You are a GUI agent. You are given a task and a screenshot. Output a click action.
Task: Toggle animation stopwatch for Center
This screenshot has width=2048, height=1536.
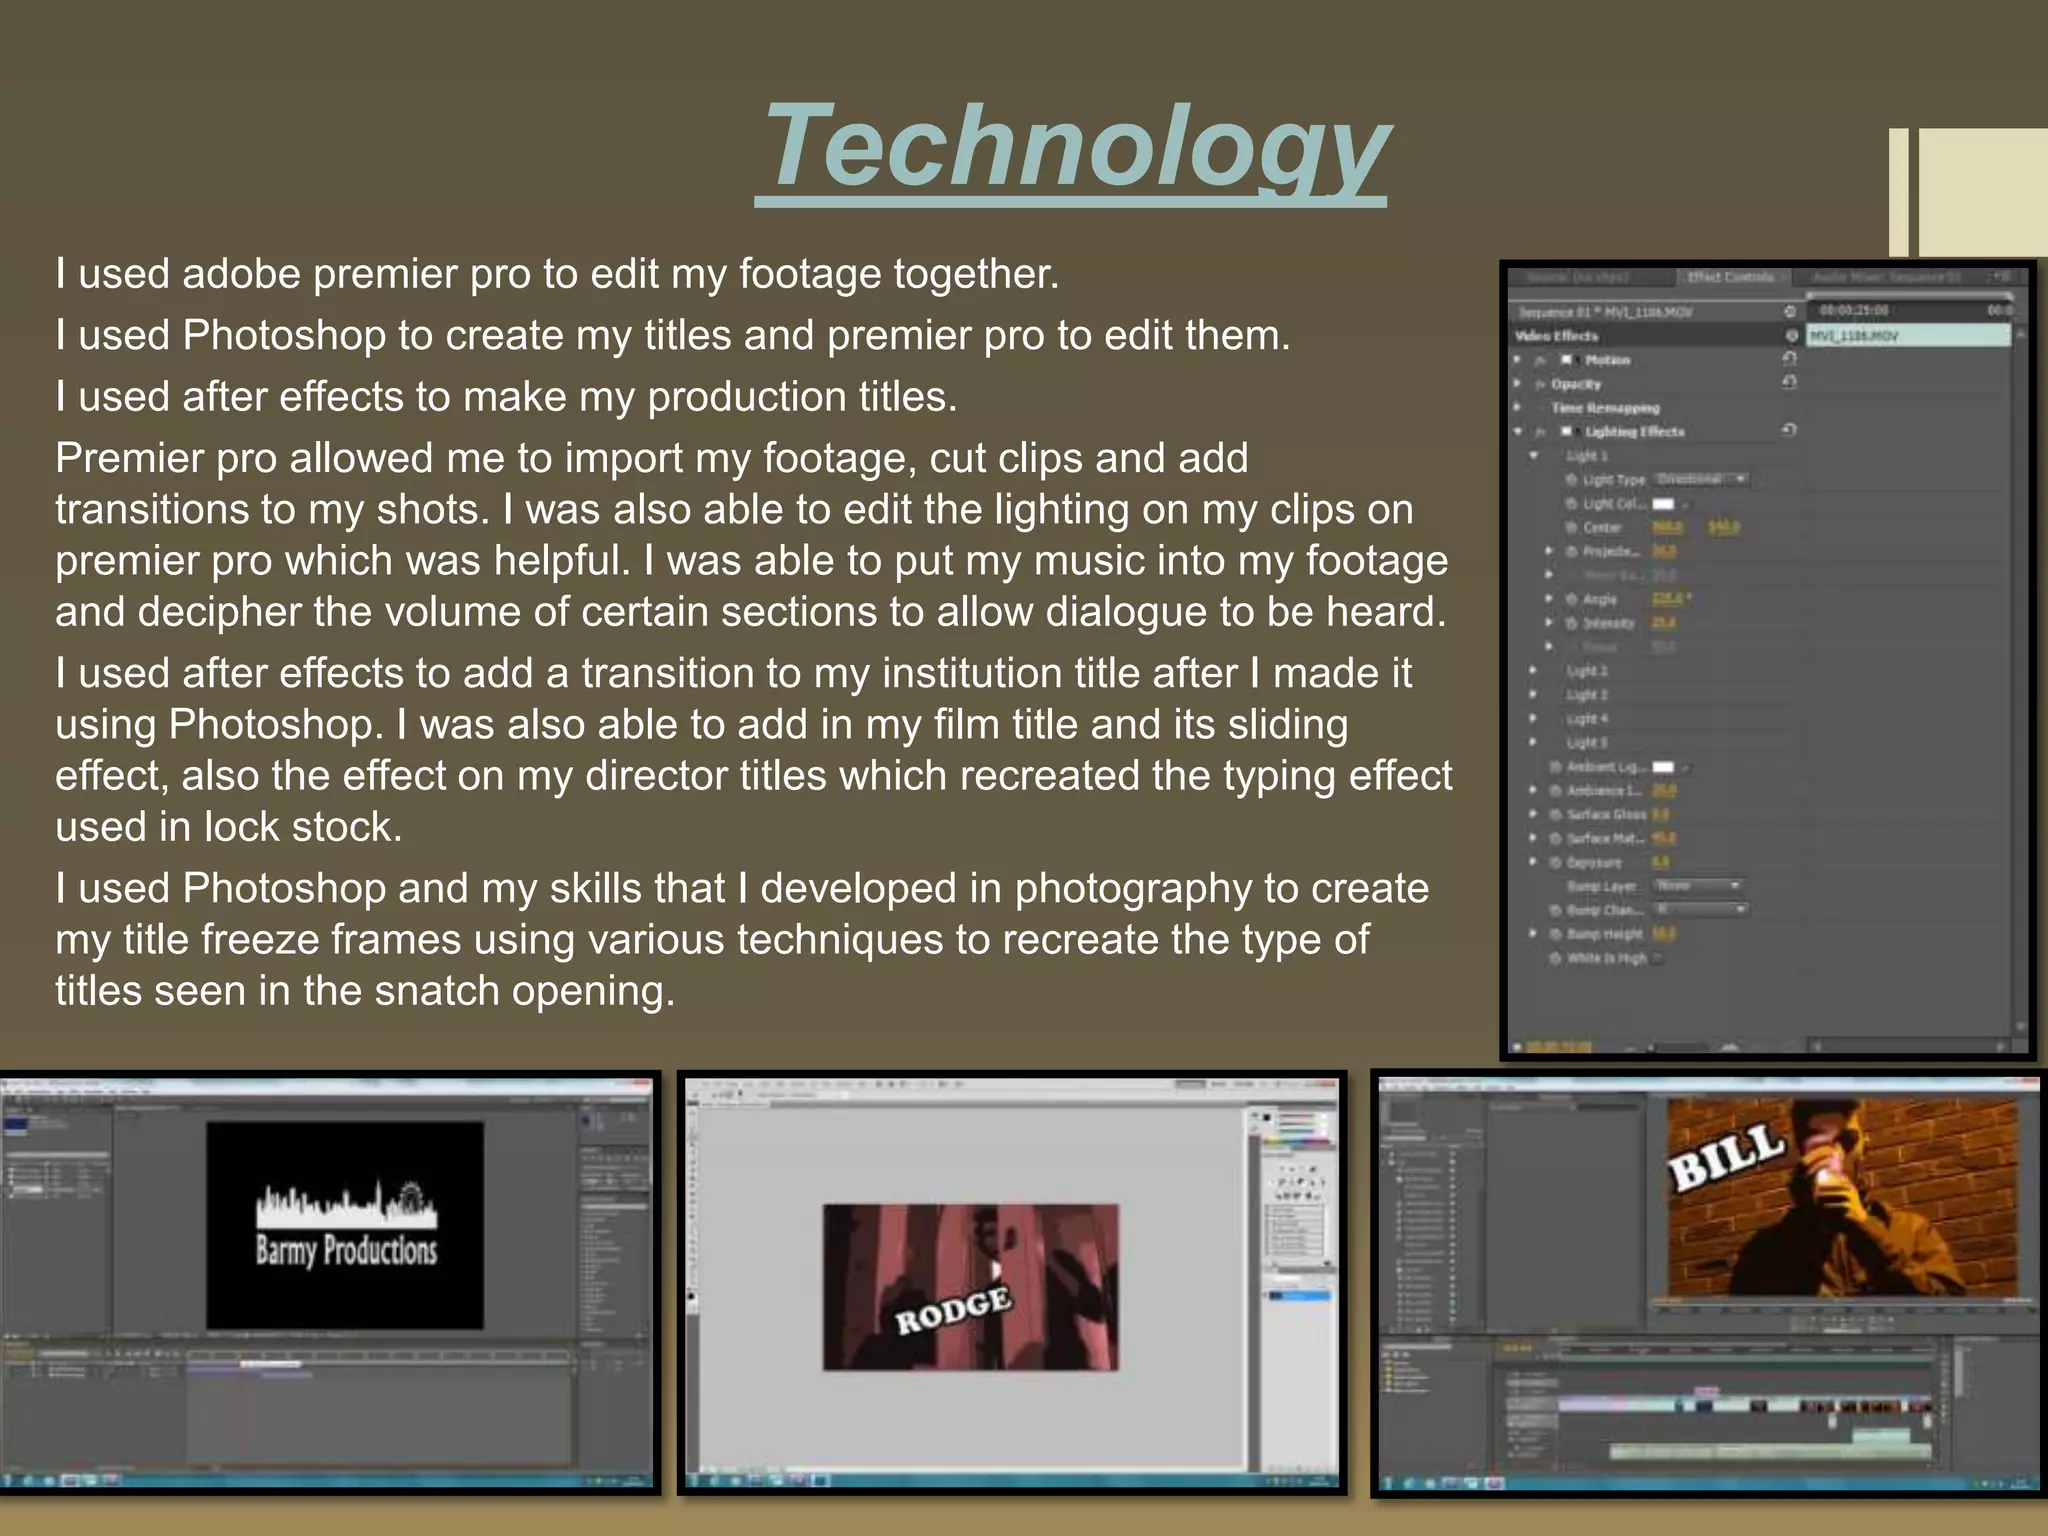[1571, 527]
